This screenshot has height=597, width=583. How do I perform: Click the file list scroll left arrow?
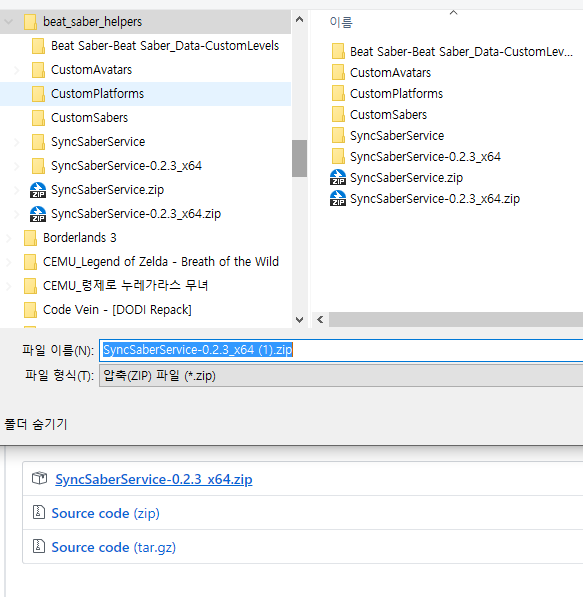[x=320, y=320]
